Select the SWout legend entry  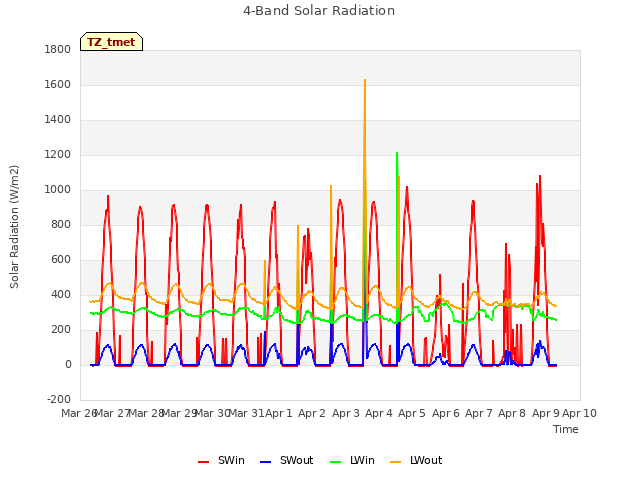[x=287, y=460]
